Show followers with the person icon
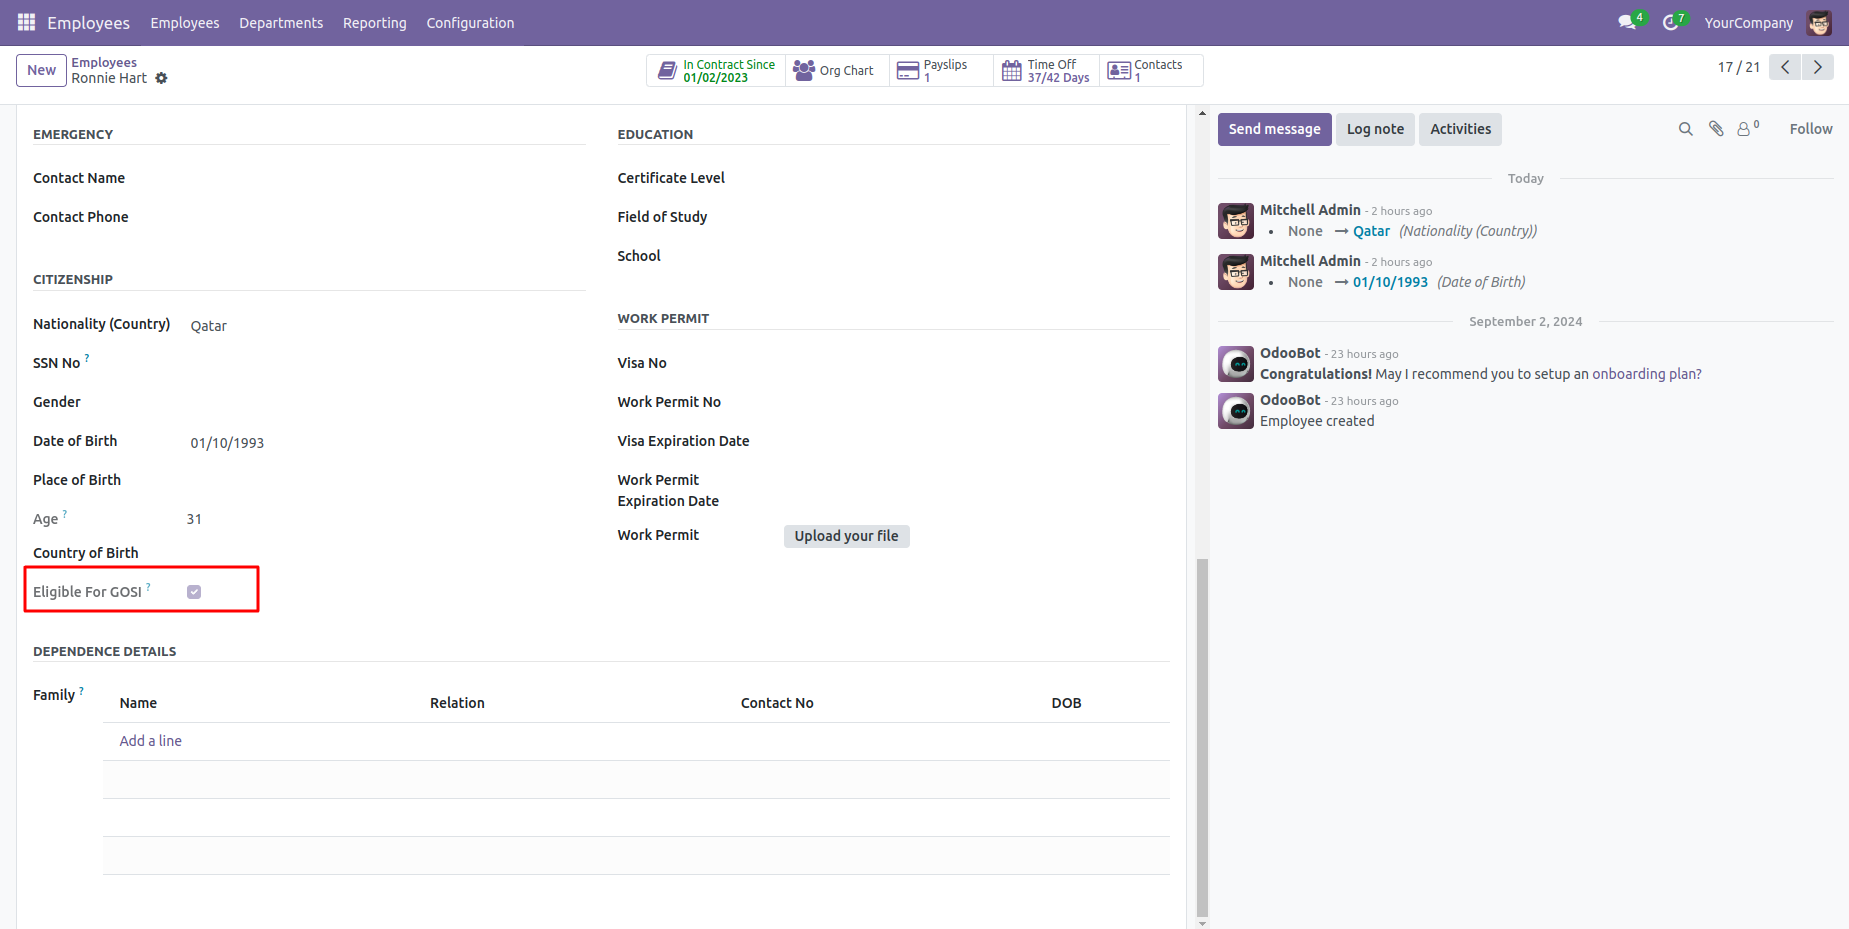The width and height of the screenshot is (1849, 929). [1745, 129]
